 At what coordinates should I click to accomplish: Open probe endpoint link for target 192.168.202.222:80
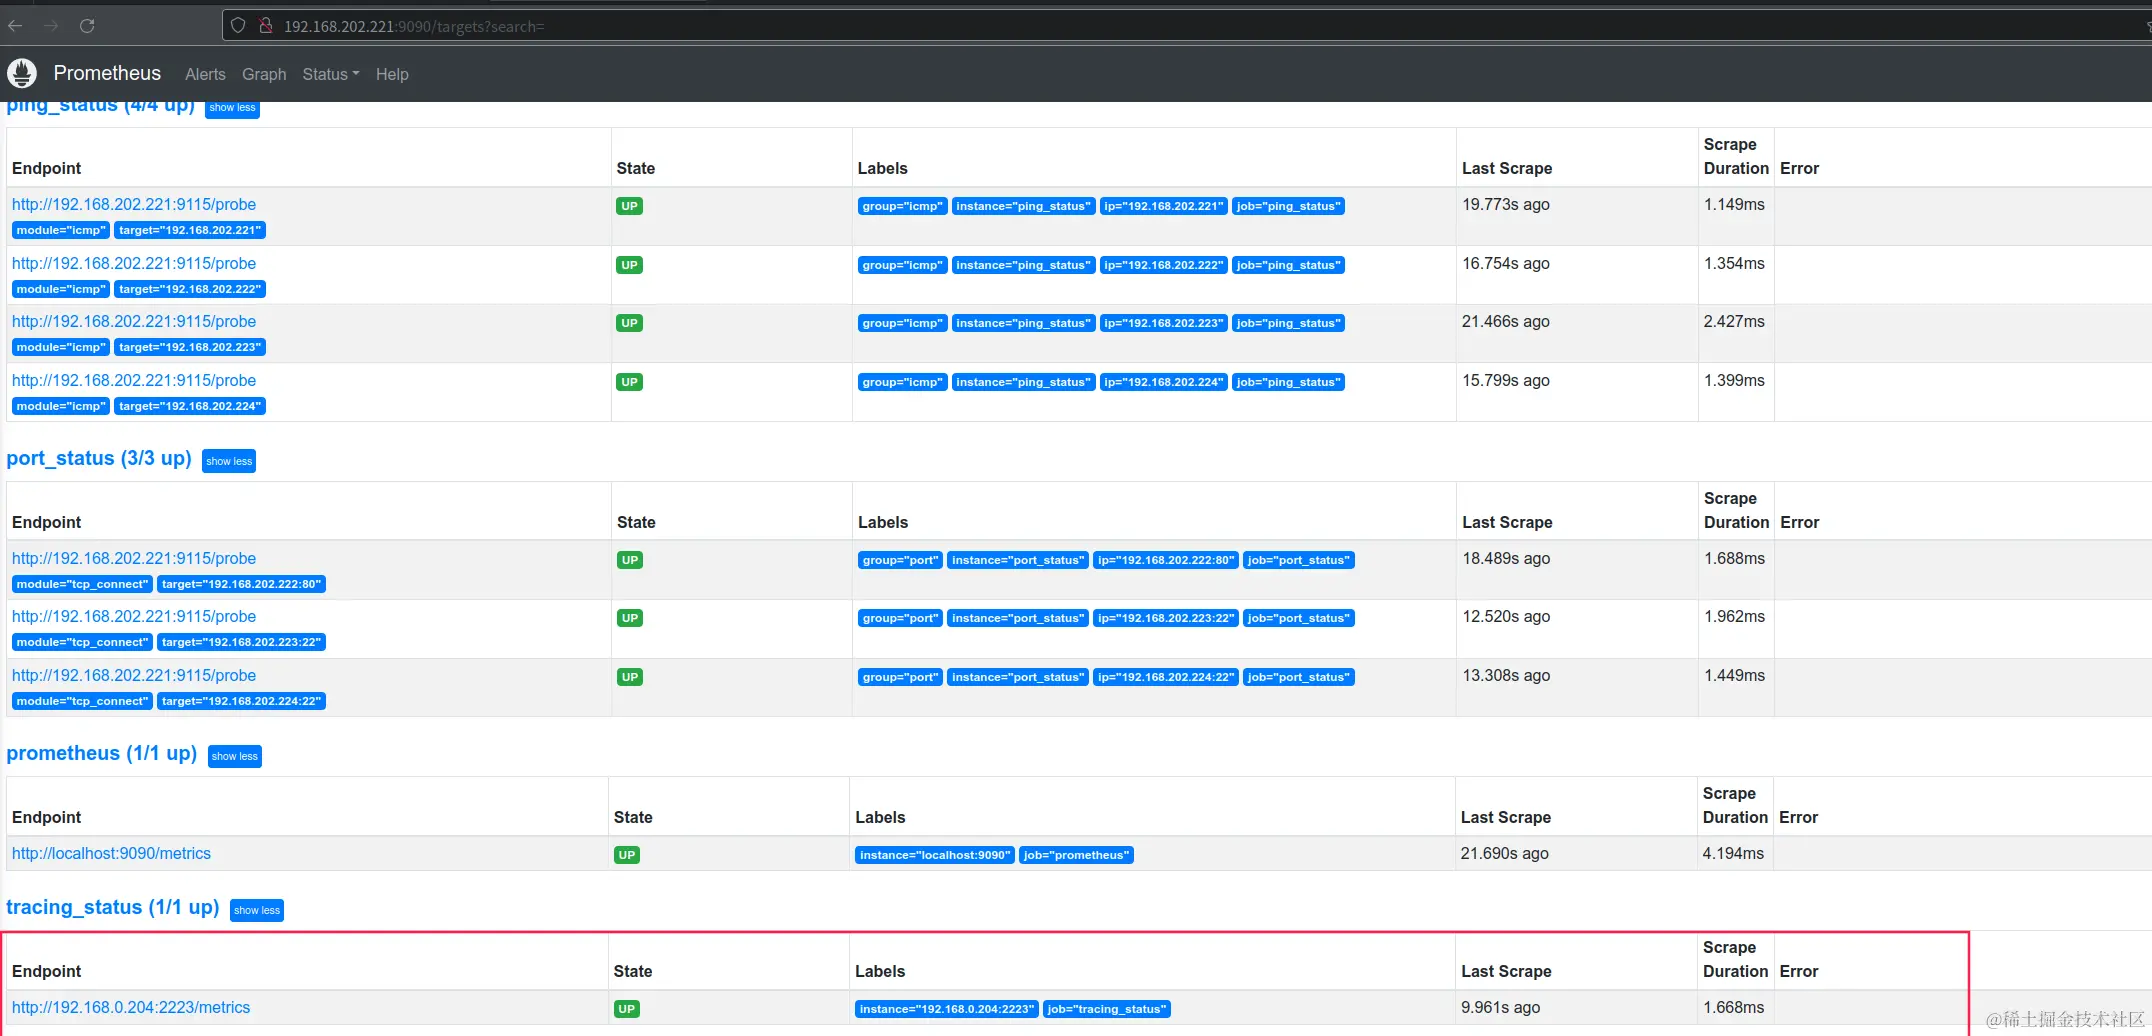tap(134, 558)
